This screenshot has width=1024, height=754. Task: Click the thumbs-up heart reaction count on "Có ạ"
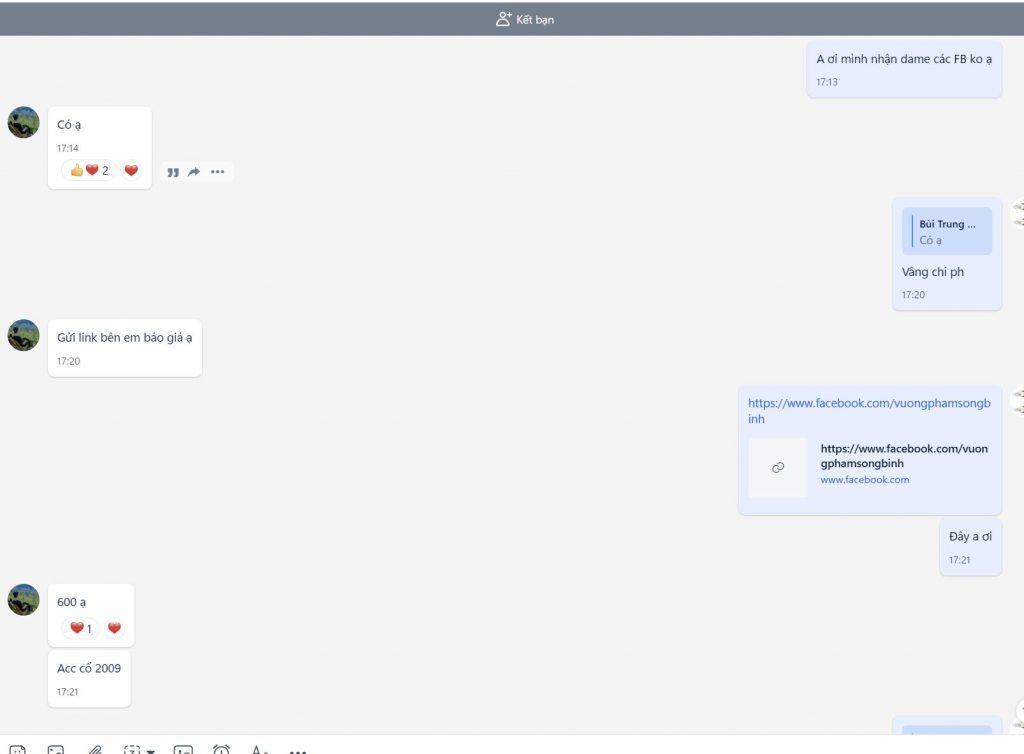89,170
